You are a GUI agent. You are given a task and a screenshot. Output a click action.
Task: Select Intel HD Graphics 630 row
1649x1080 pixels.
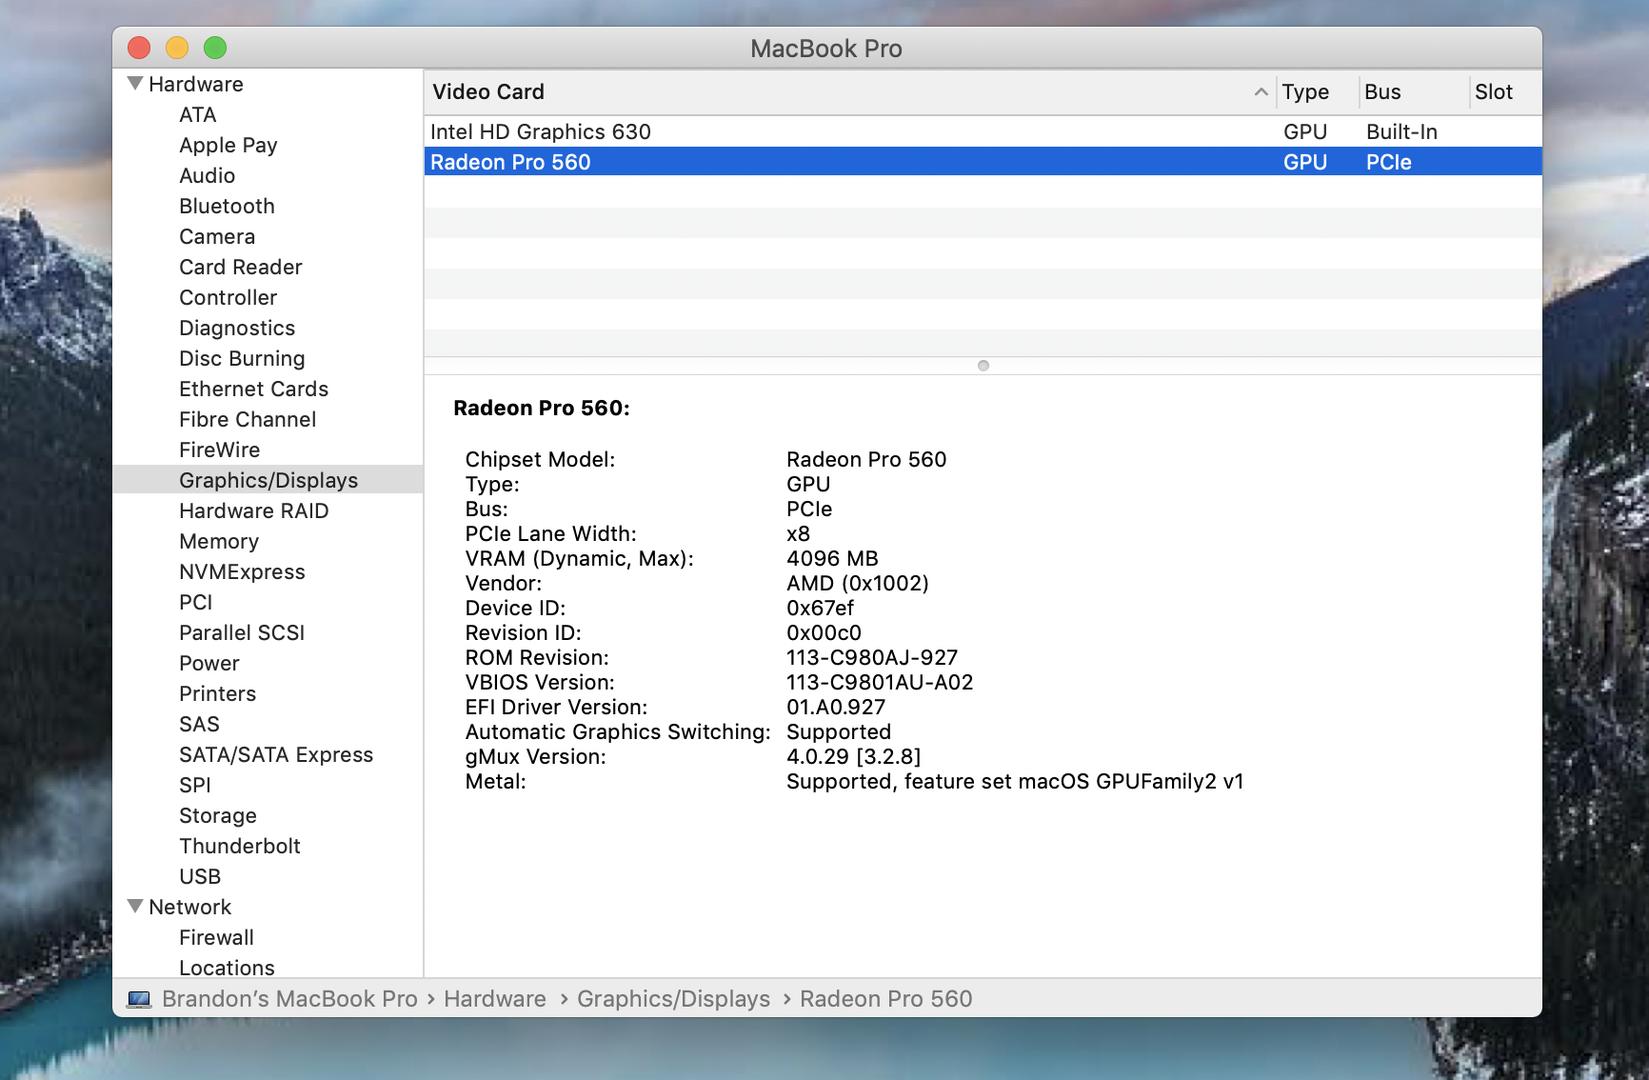[982, 132]
